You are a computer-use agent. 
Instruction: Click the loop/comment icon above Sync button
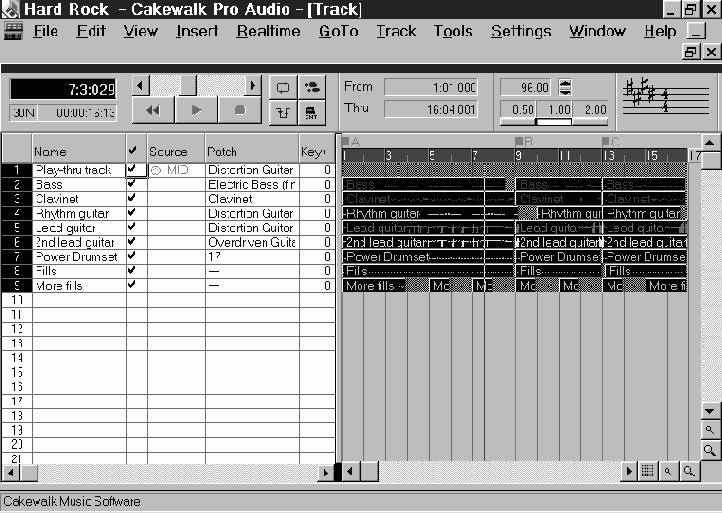[x=283, y=87]
